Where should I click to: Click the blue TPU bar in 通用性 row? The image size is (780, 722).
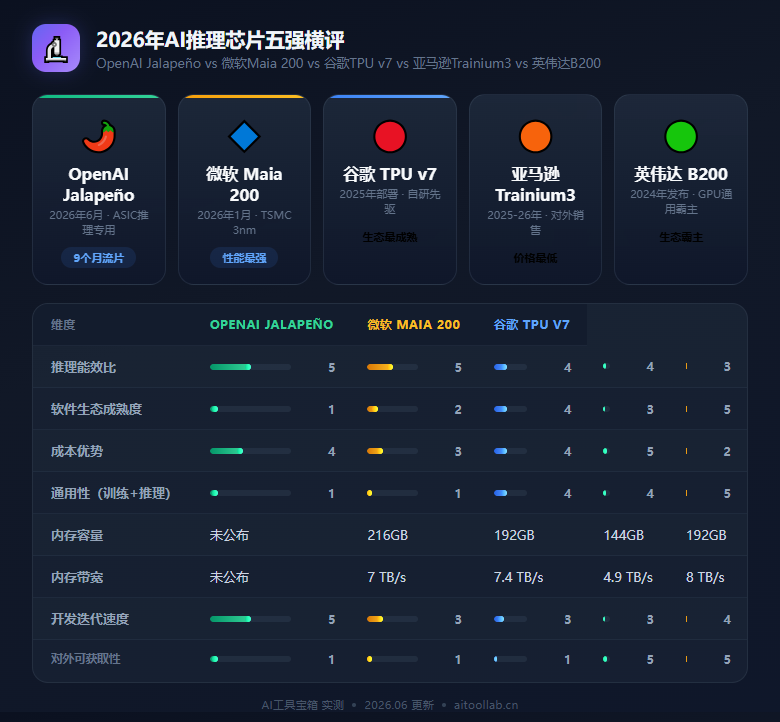point(500,493)
